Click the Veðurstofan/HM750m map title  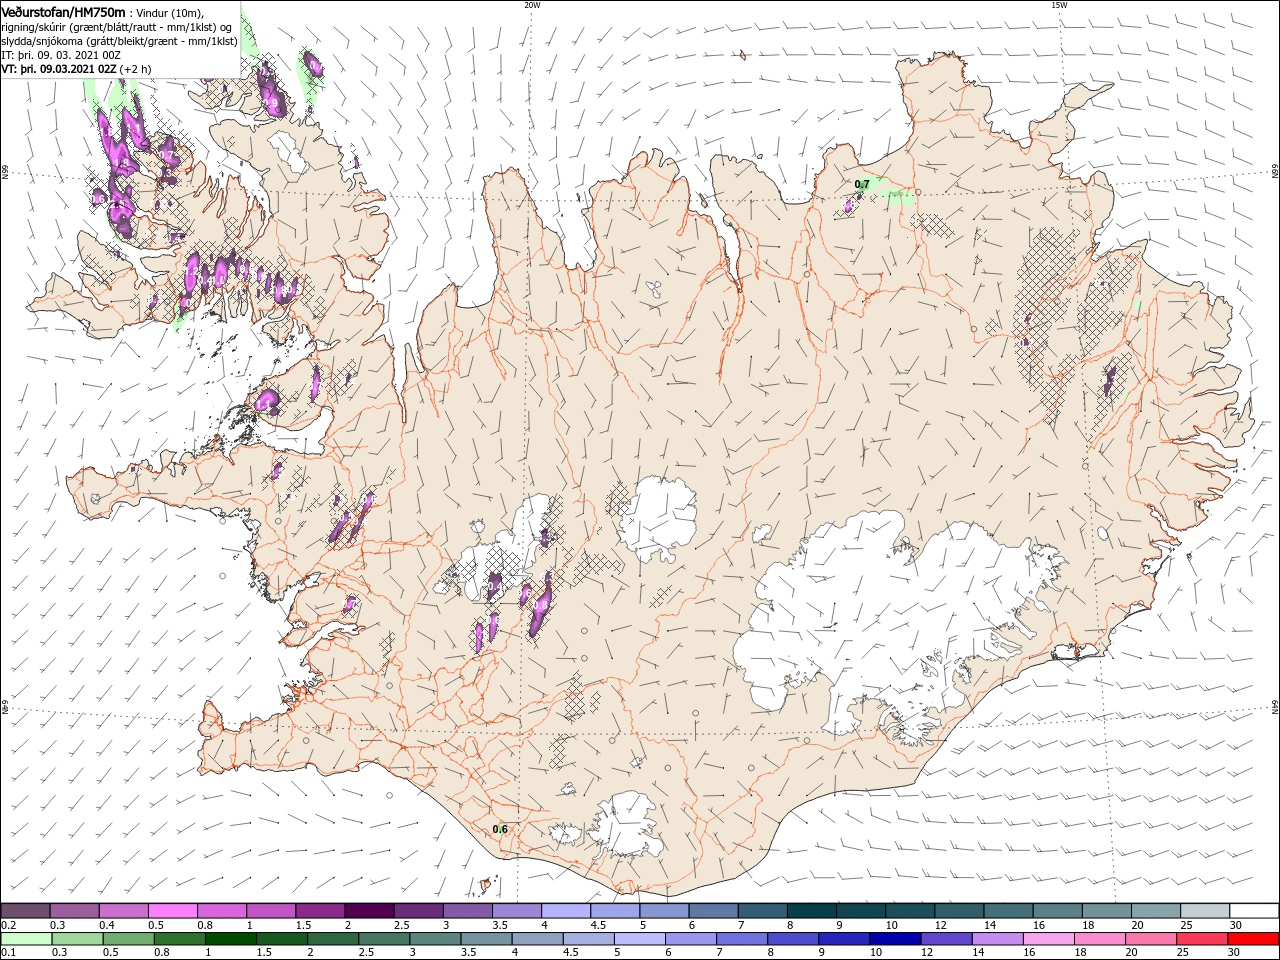click(x=64, y=11)
